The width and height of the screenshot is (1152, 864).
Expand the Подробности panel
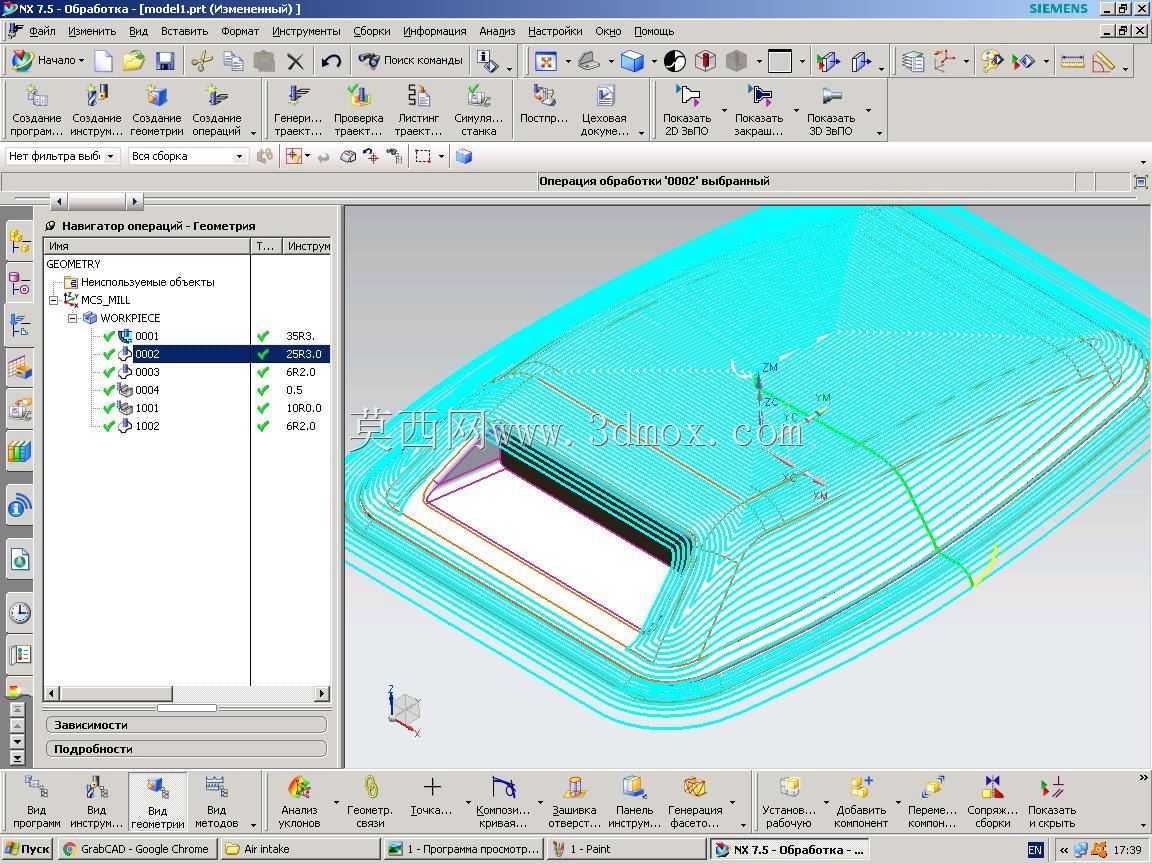[x=186, y=749]
